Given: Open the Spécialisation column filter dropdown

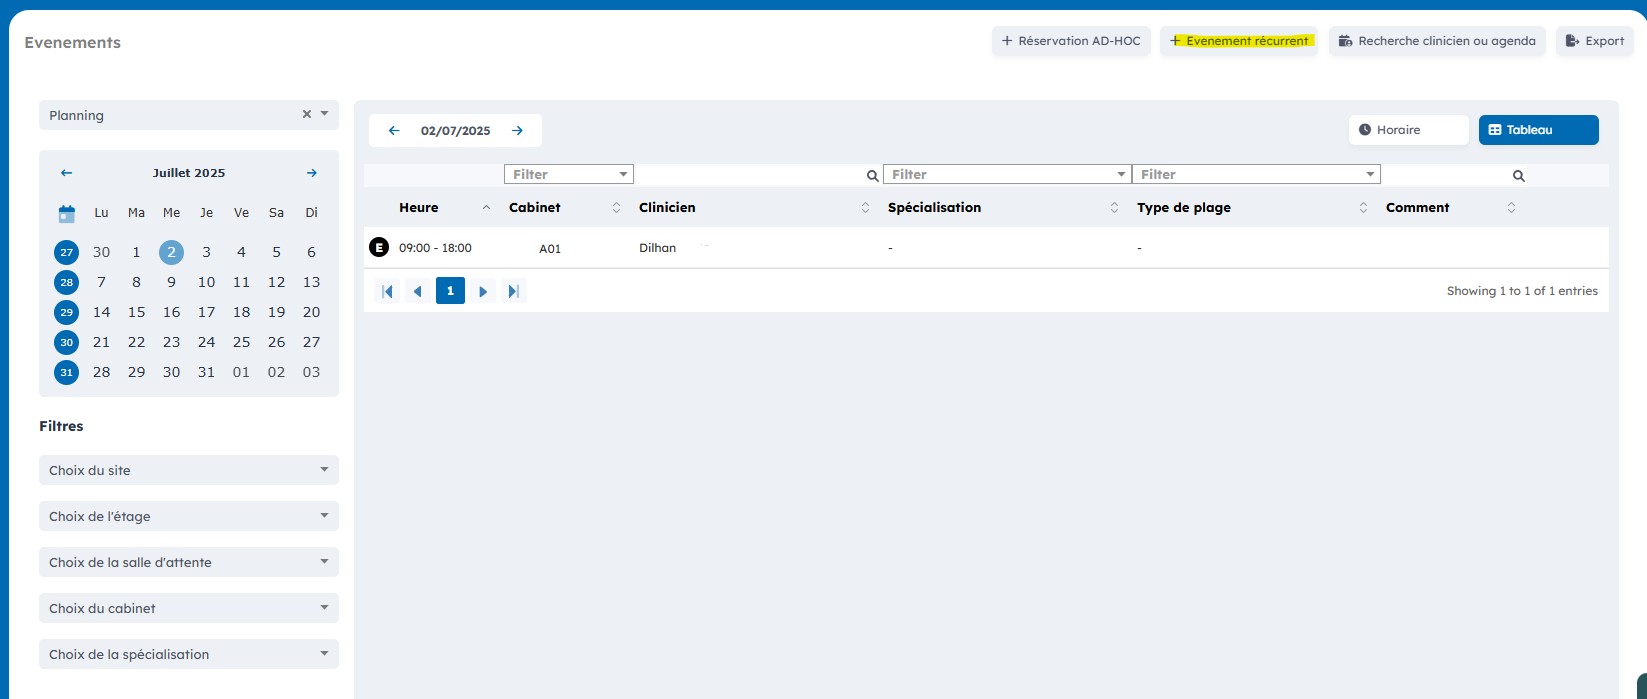Looking at the screenshot, I should click(1006, 174).
